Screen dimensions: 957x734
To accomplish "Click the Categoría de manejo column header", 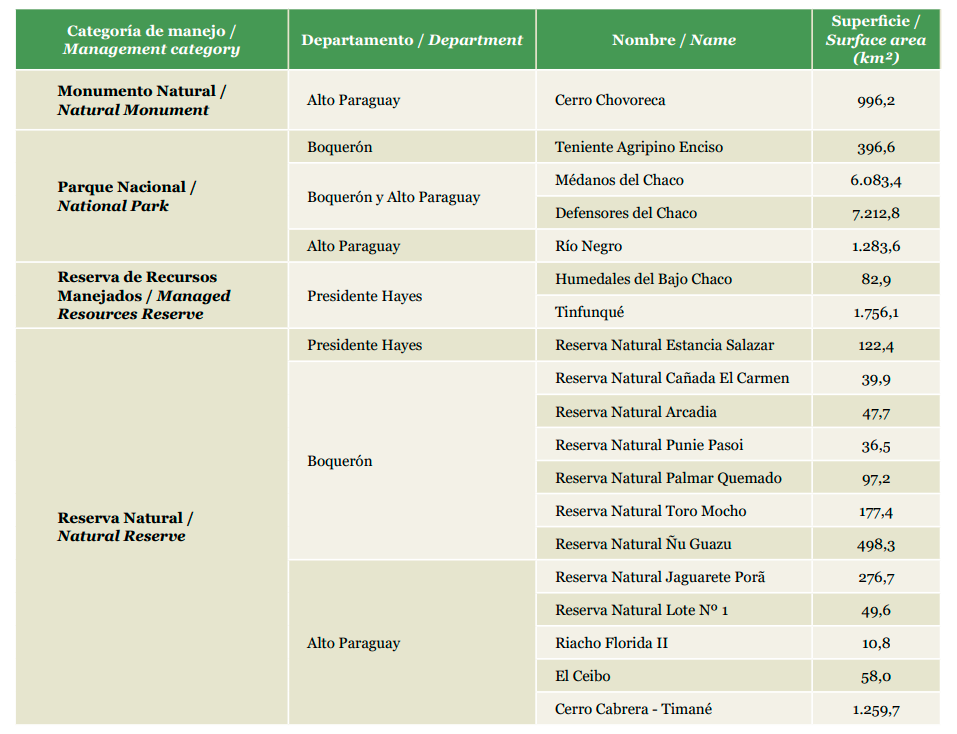I will tap(152, 40).
